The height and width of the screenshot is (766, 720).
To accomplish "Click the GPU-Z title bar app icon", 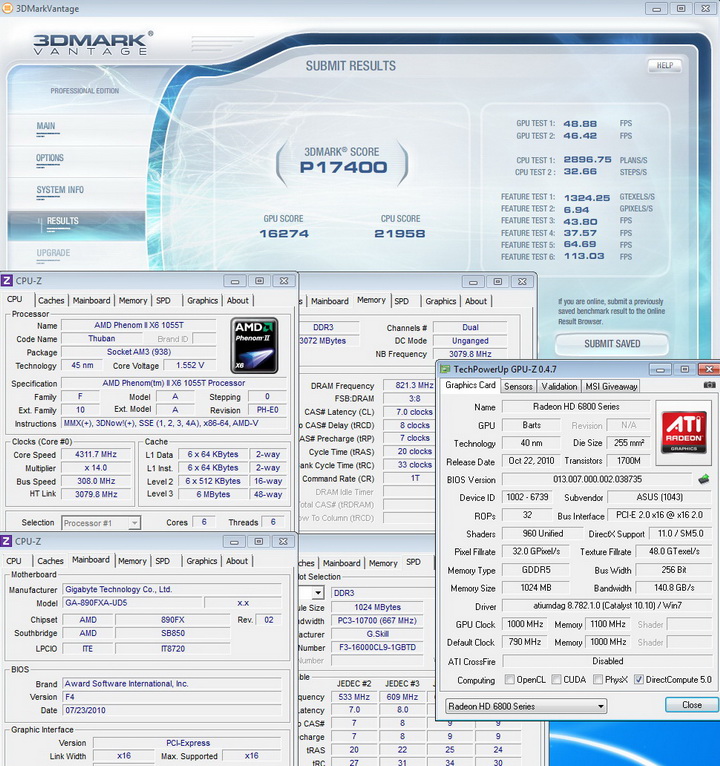I will click(445, 369).
